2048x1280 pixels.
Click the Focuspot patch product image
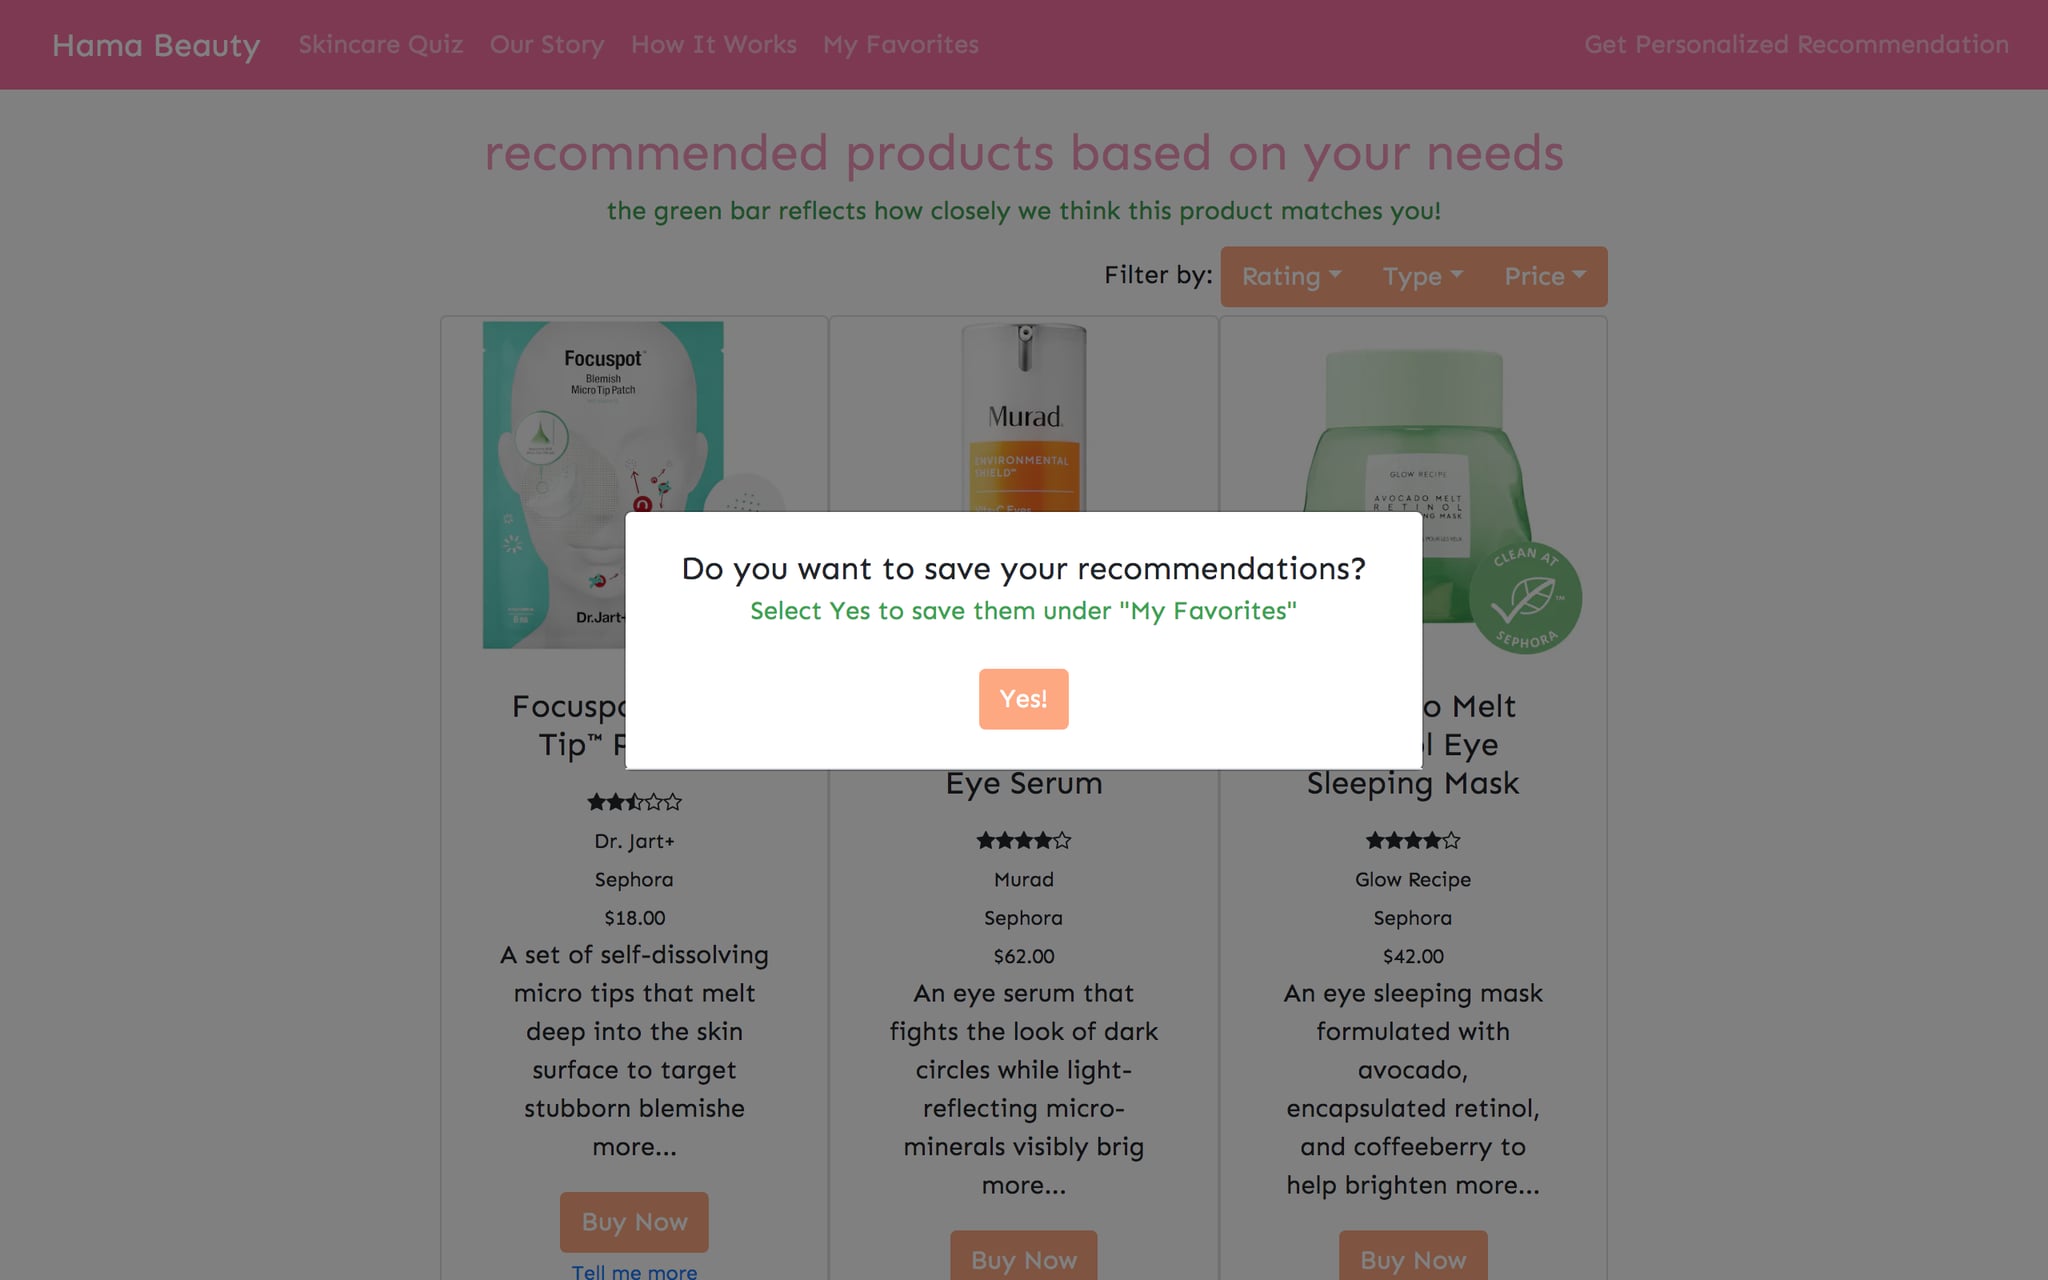tap(603, 484)
